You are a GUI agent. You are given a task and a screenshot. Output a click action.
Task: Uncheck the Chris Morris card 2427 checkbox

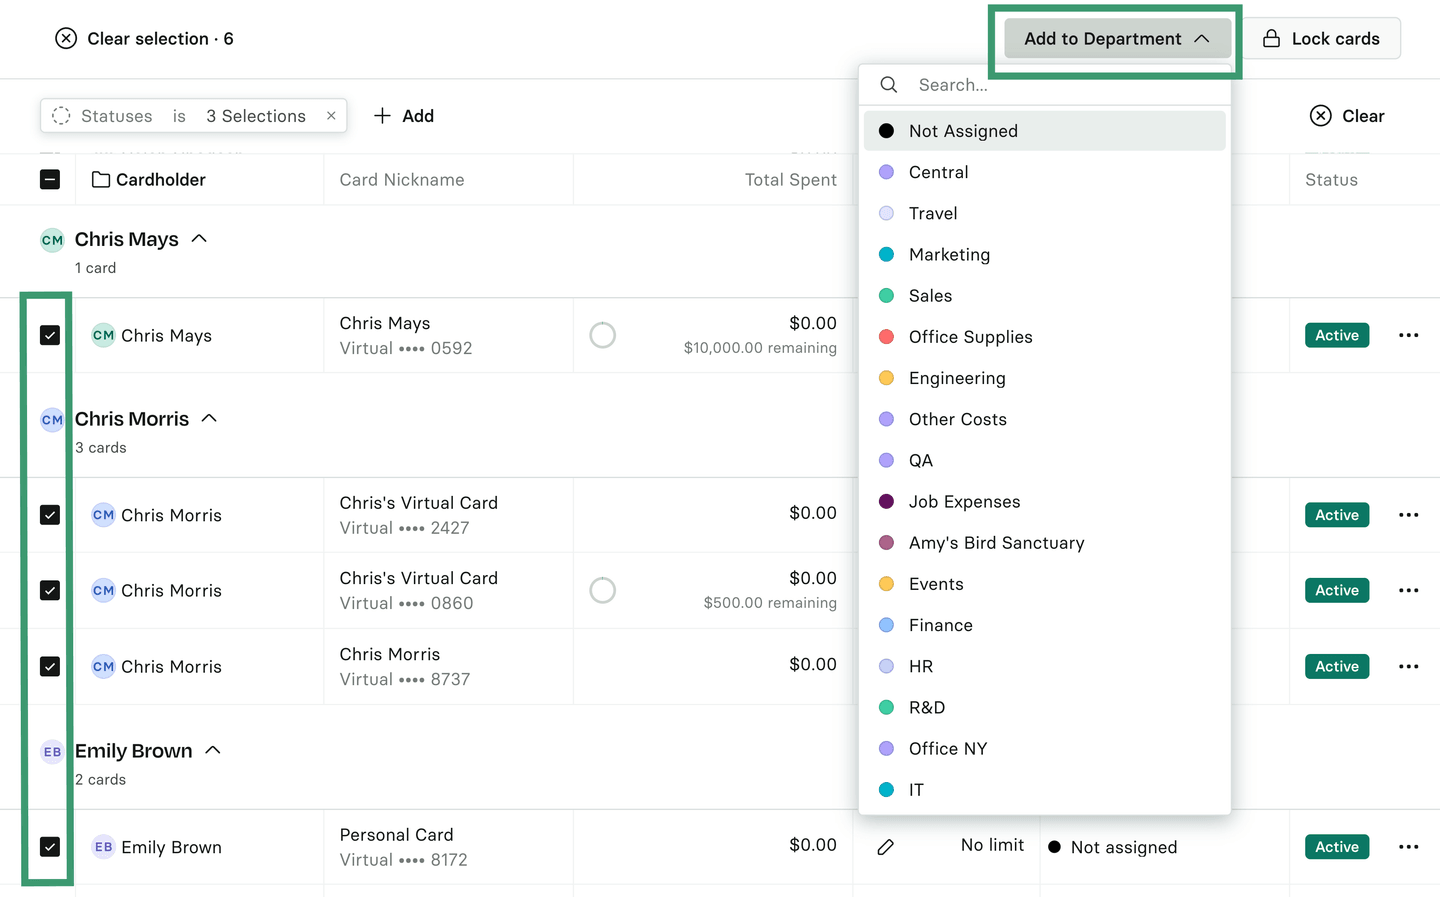pos(50,515)
